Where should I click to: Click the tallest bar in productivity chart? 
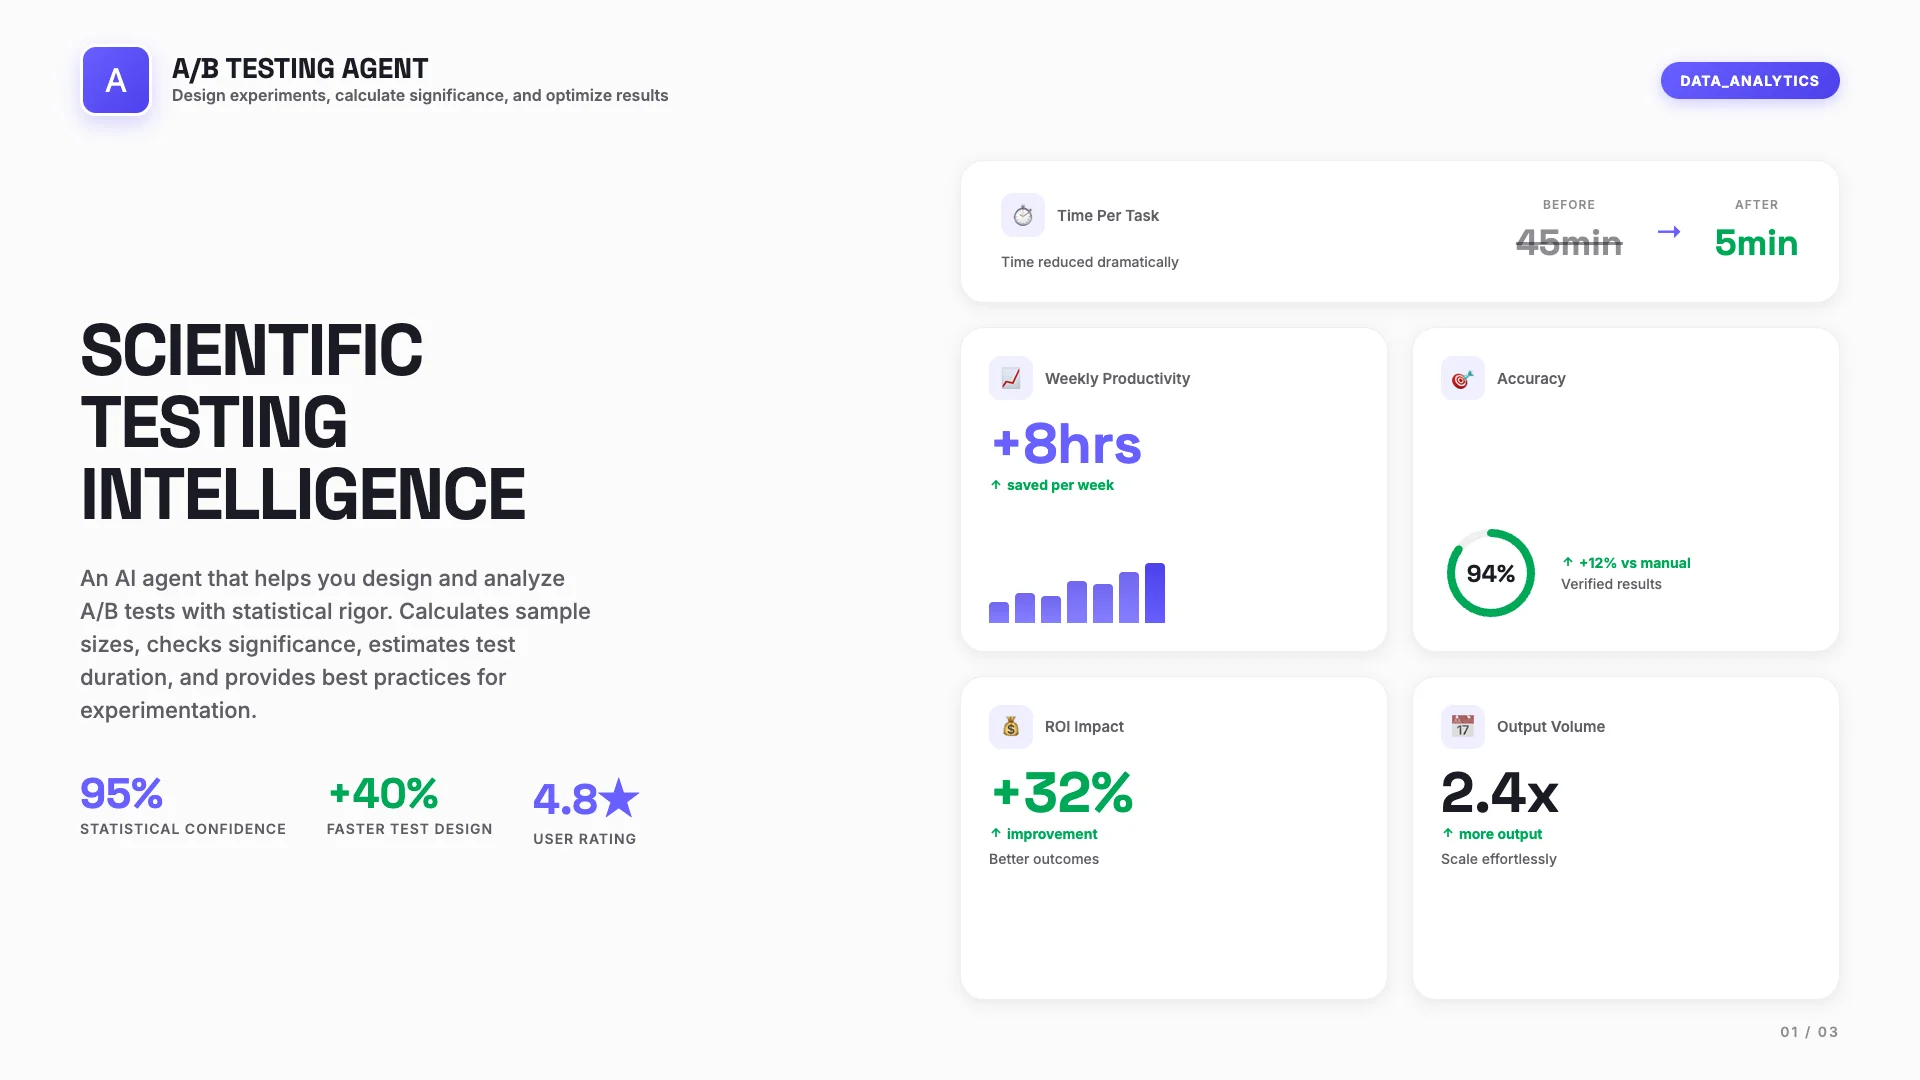click(x=1155, y=592)
